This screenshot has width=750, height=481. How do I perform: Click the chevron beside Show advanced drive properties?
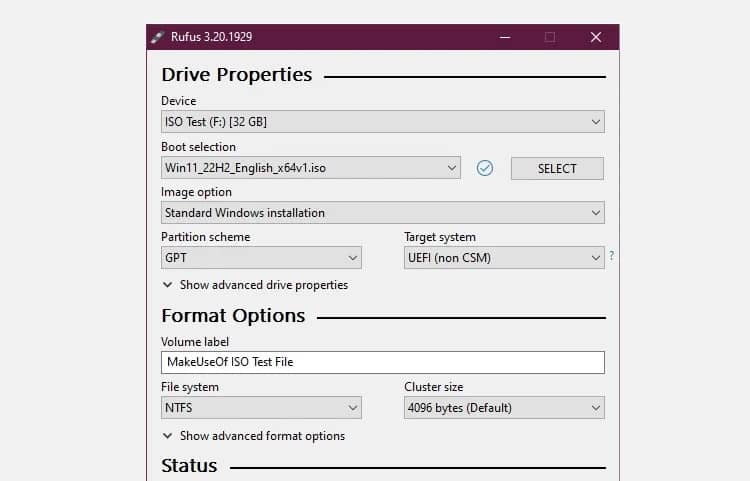coord(167,285)
